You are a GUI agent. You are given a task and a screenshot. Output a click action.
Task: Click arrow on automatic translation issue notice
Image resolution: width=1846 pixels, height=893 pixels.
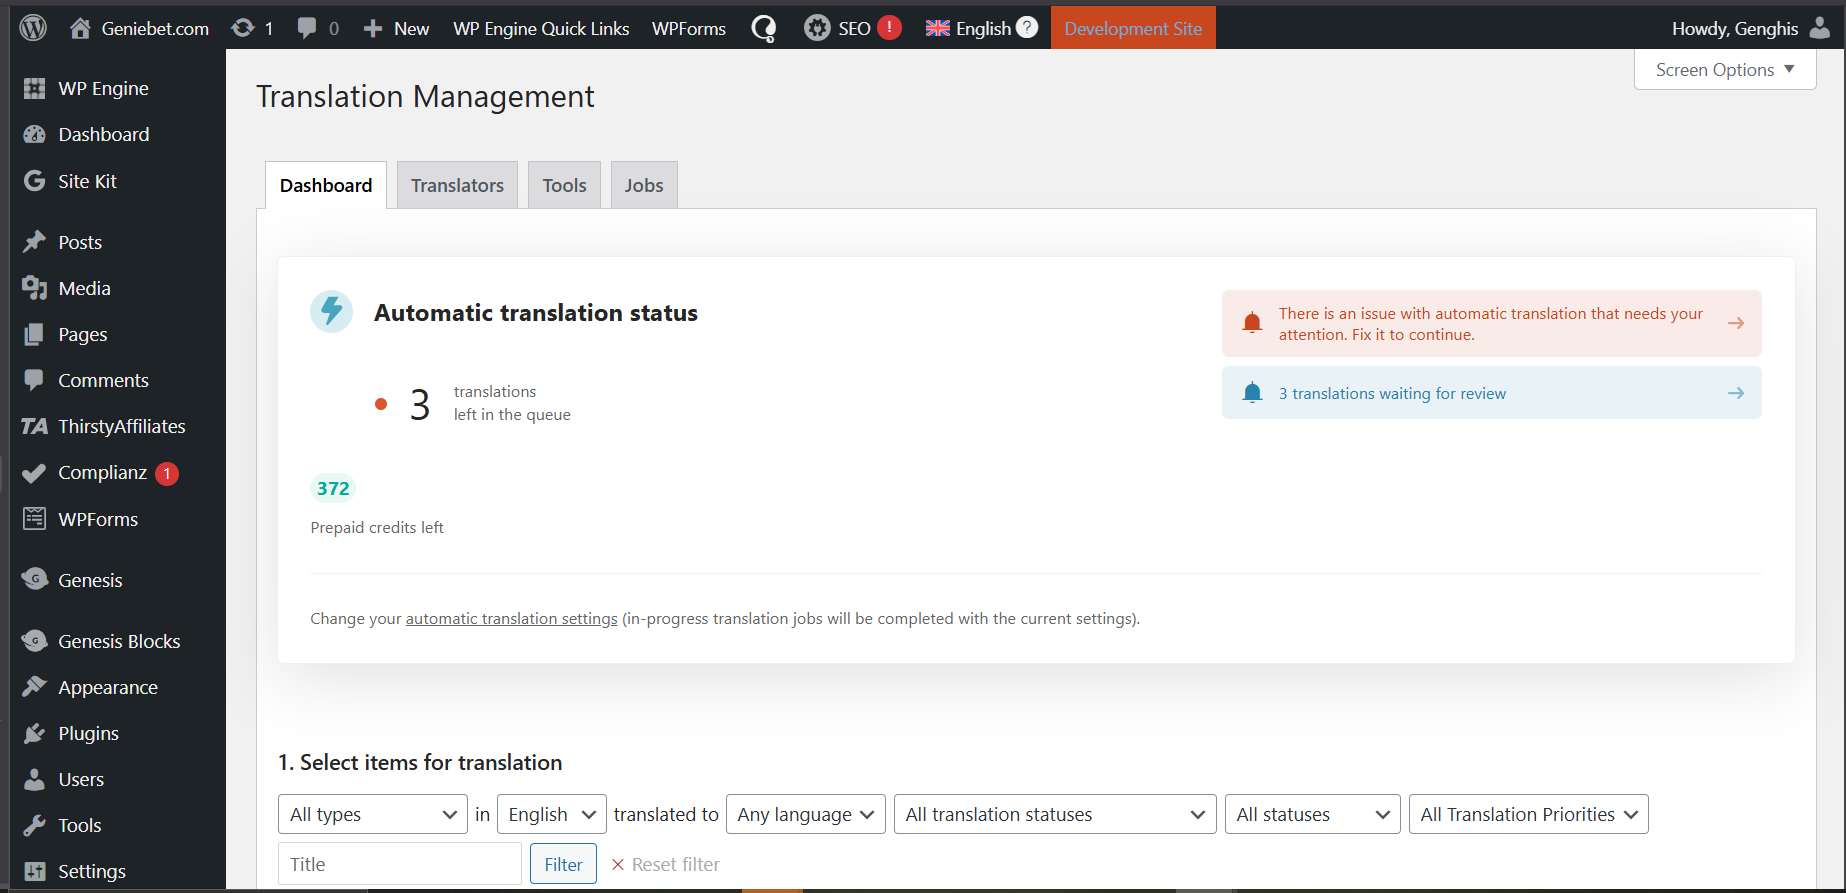1736,323
